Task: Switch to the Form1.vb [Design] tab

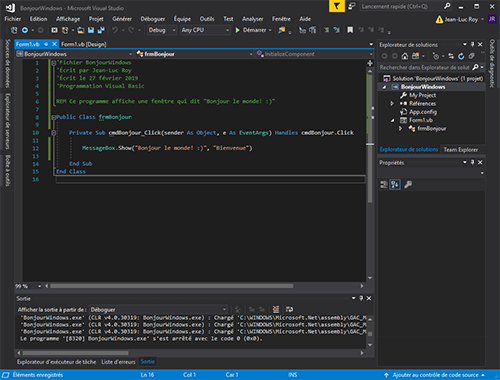Action: pyautogui.click(x=84, y=44)
